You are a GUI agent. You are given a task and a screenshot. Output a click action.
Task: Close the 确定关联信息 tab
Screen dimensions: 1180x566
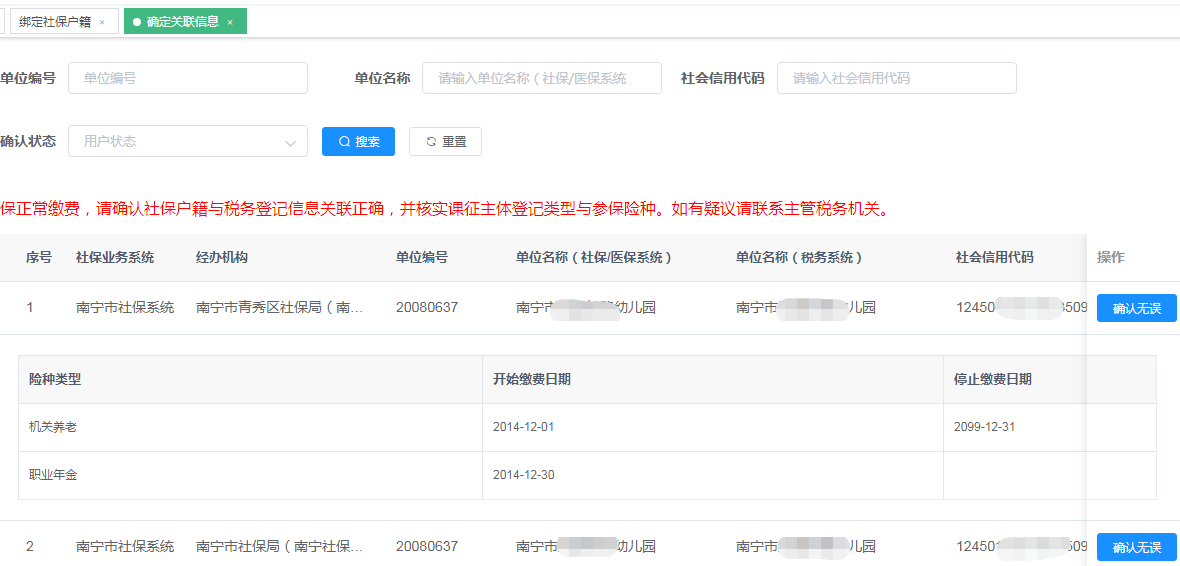[230, 22]
